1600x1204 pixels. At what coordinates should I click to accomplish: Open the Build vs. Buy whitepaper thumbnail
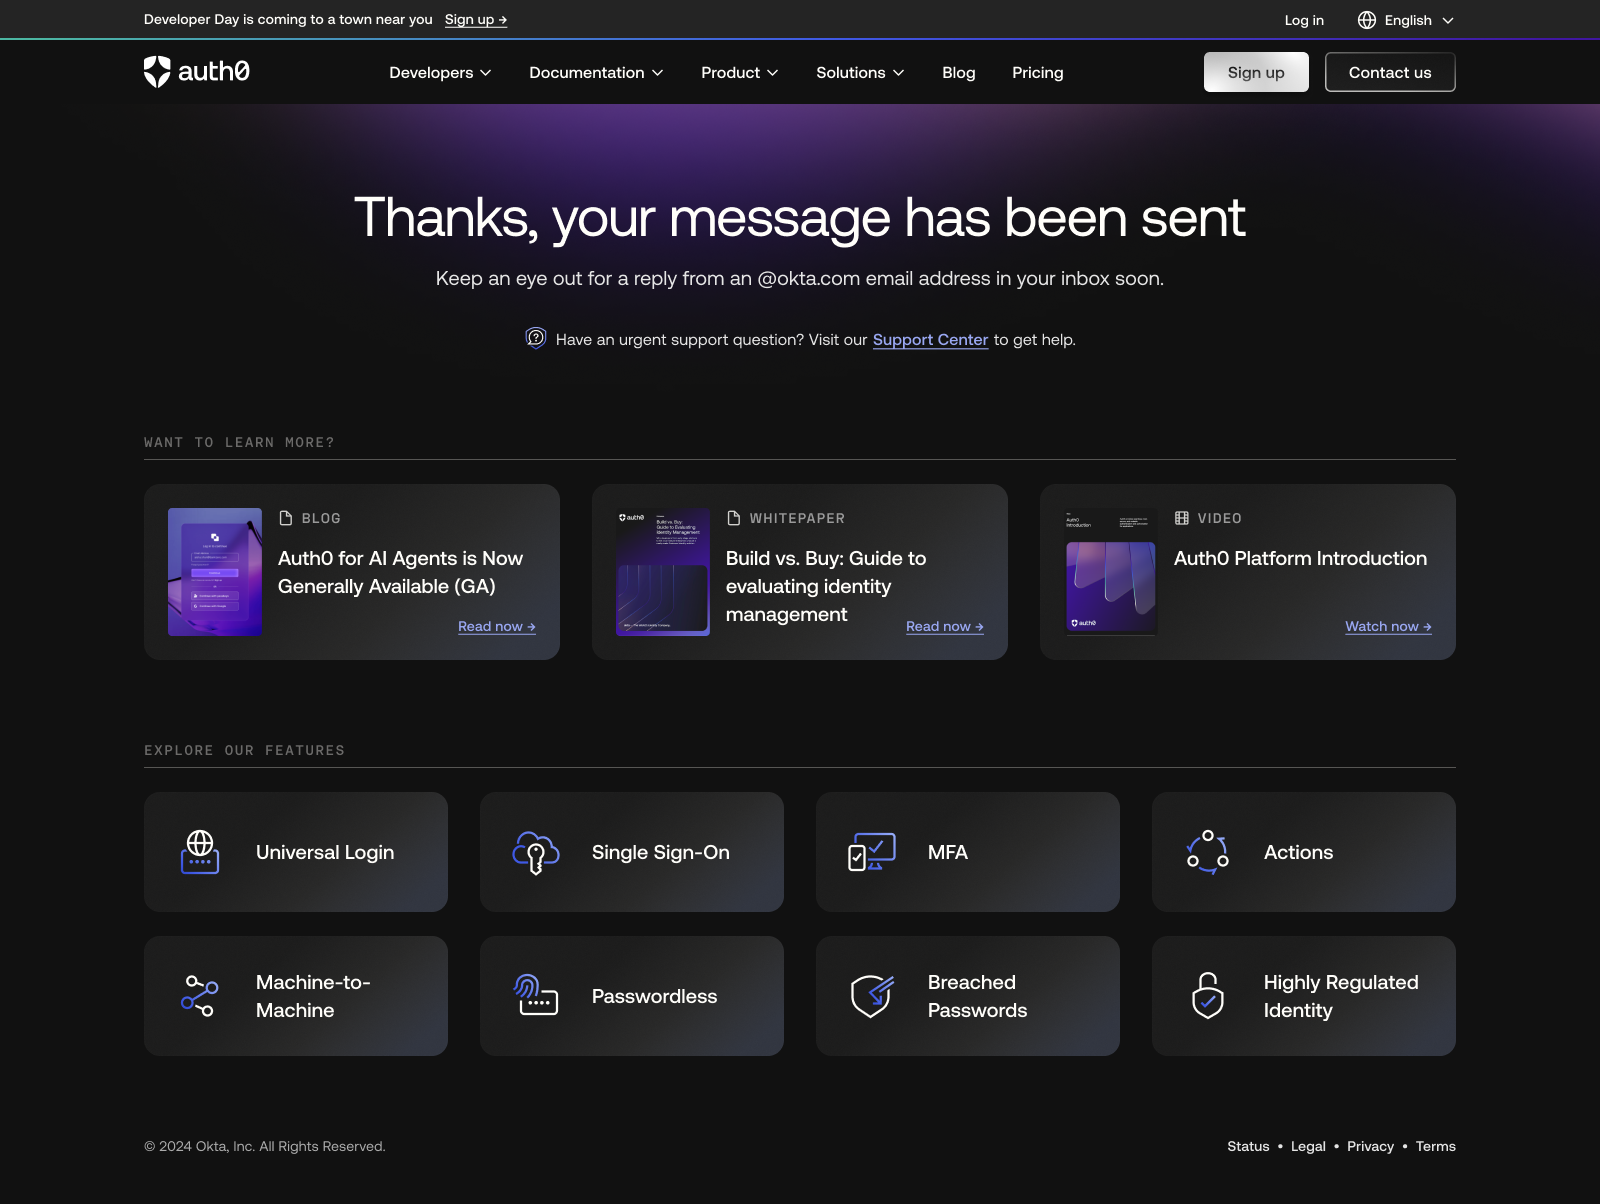[663, 572]
